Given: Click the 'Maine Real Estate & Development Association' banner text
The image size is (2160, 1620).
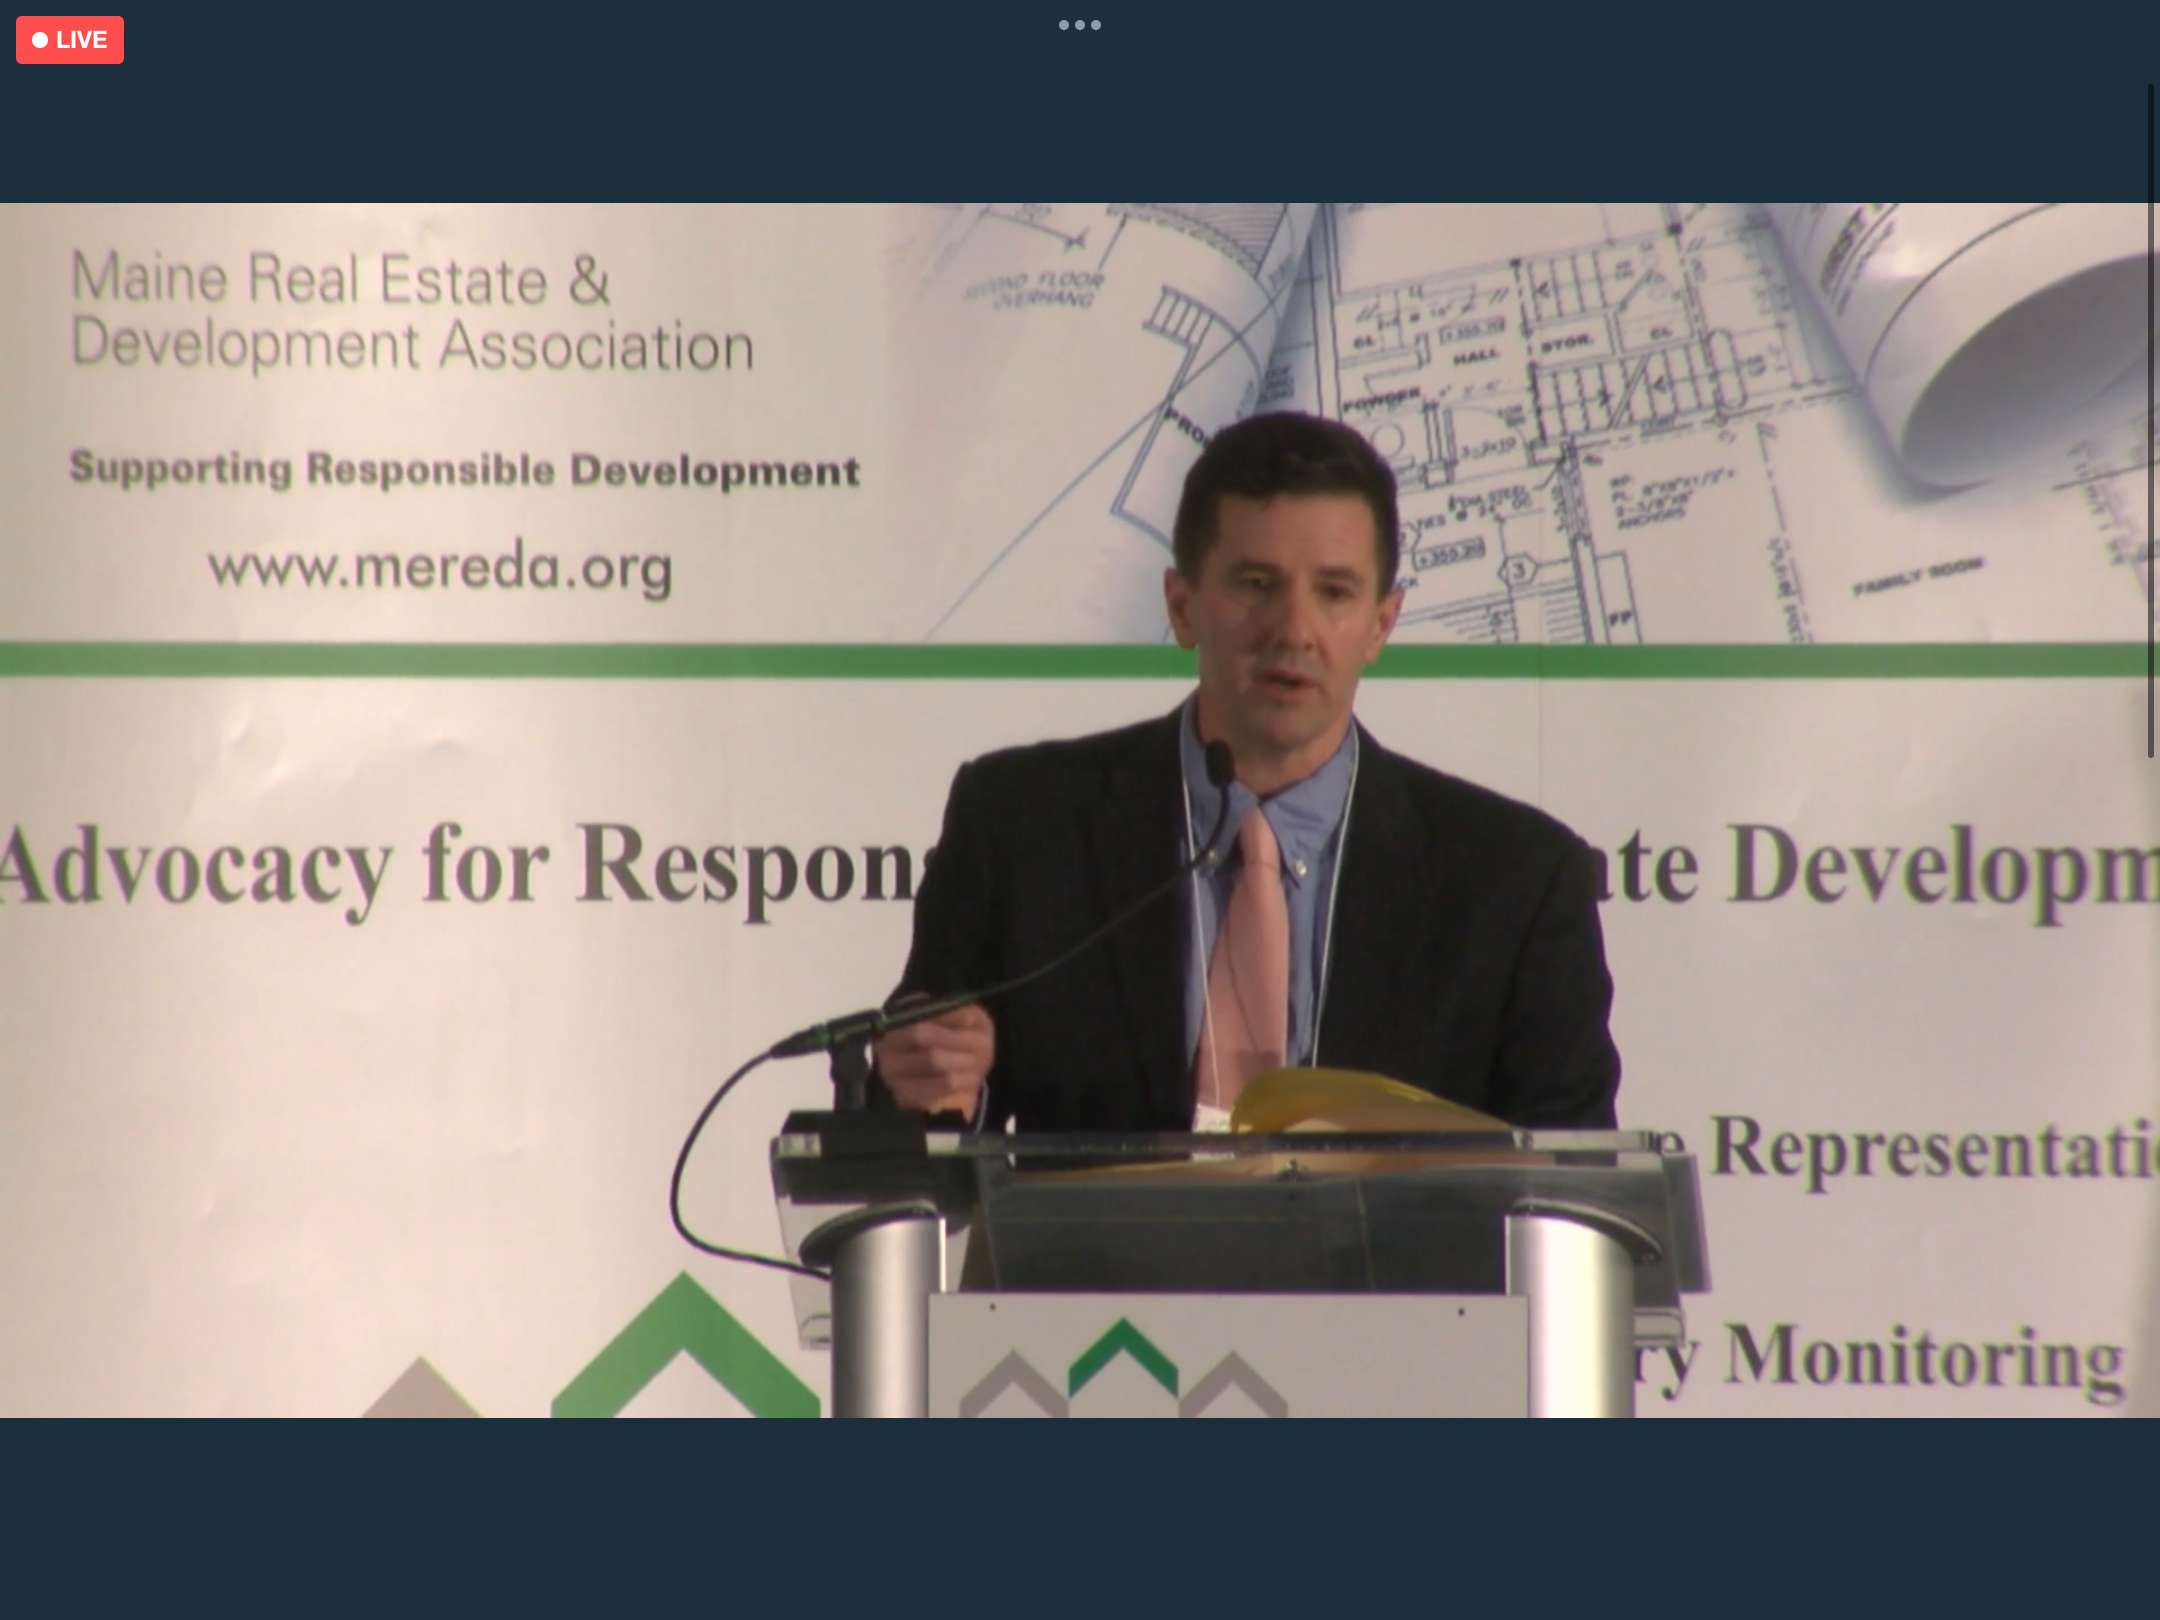Looking at the screenshot, I should coord(412,311).
